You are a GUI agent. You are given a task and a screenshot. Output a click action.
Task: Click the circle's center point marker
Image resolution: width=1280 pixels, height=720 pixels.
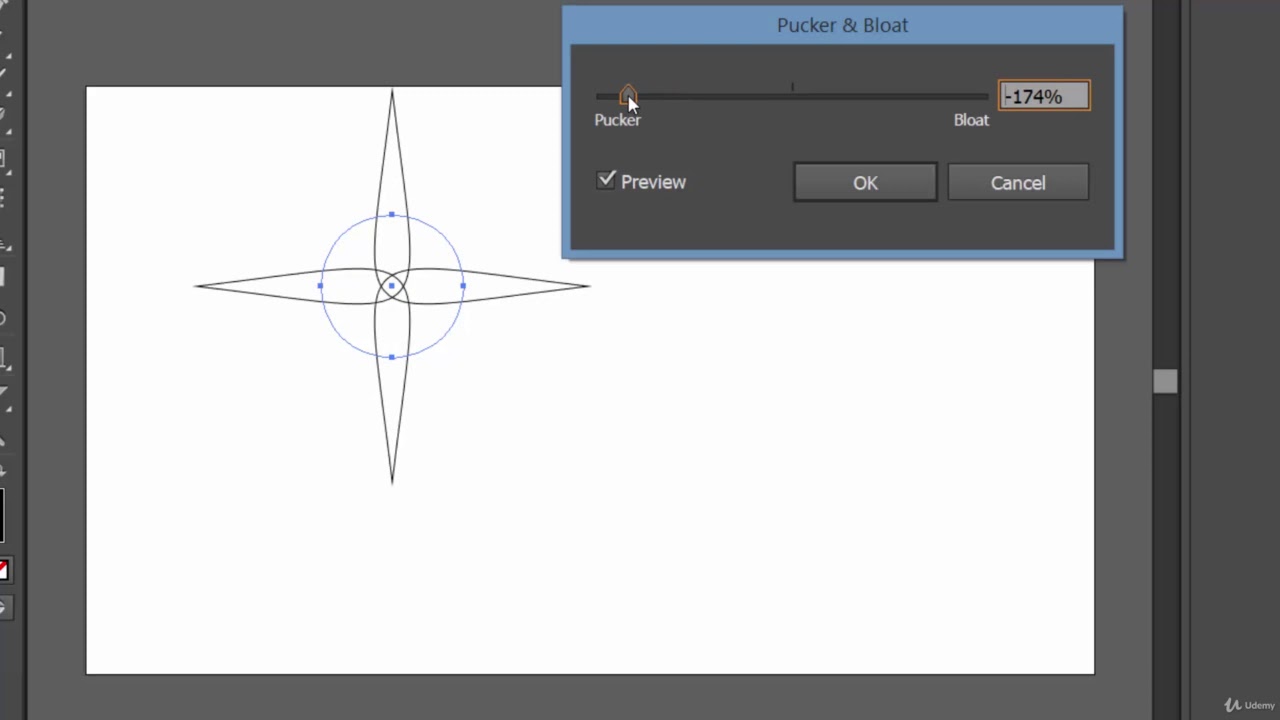392,286
